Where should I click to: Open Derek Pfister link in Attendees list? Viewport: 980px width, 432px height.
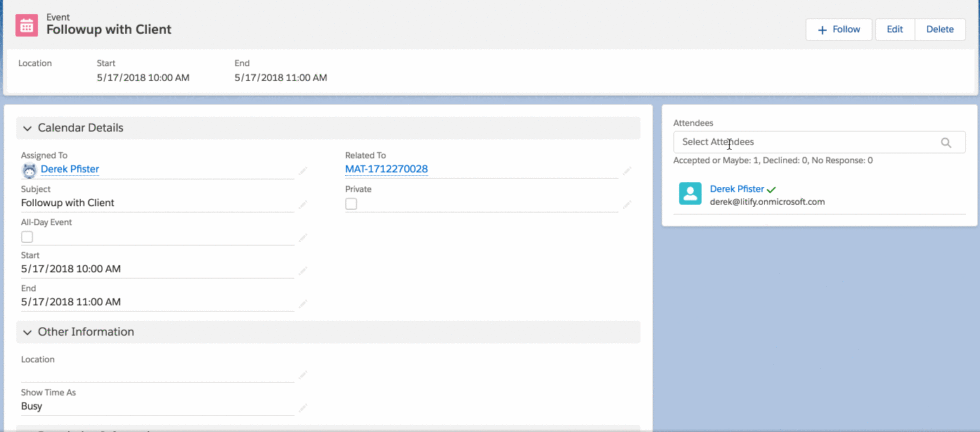click(x=737, y=188)
